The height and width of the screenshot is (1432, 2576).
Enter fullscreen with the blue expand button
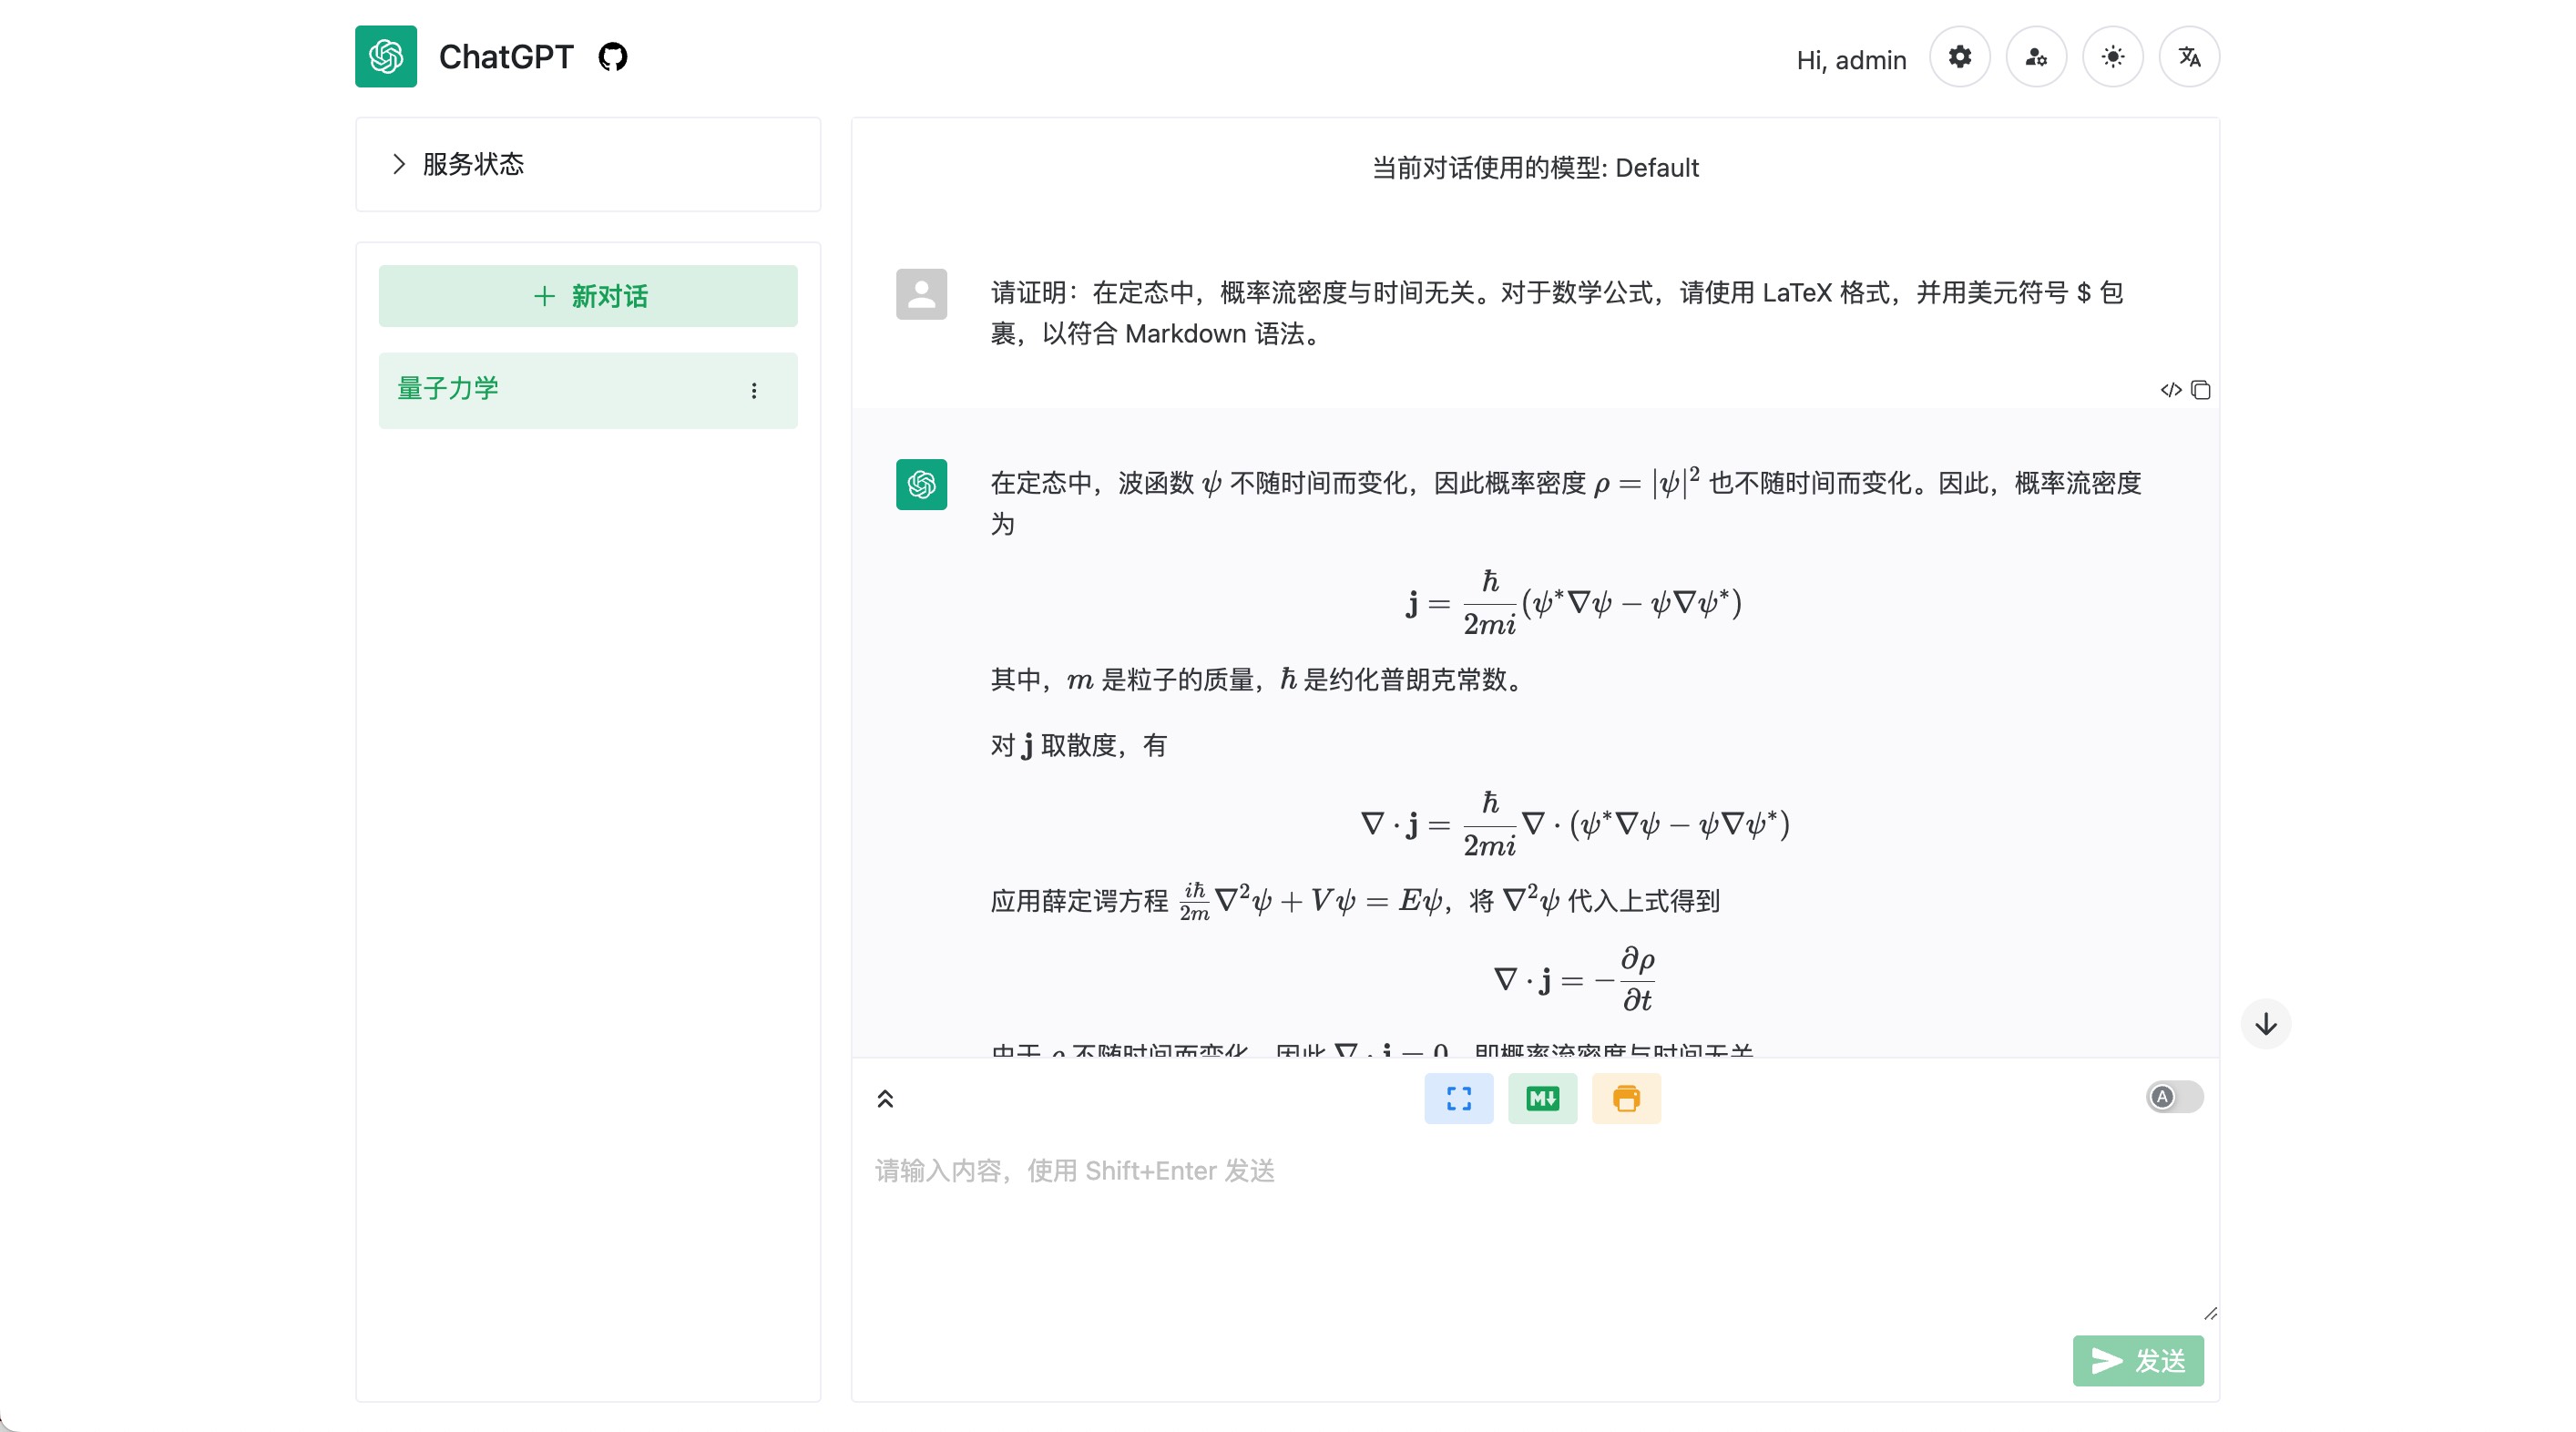click(x=1458, y=1098)
